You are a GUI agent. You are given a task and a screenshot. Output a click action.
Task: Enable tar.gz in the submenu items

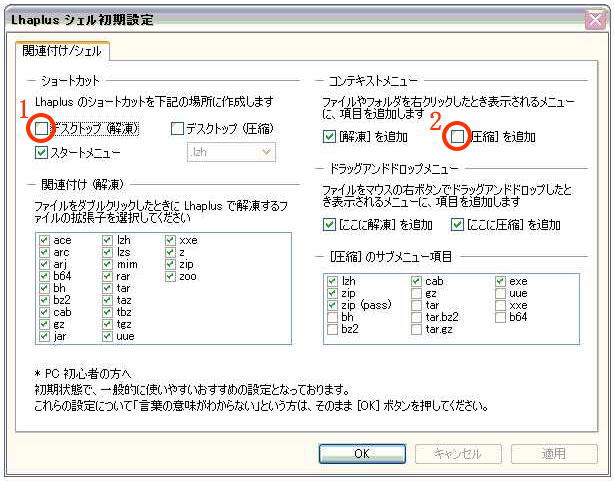[416, 329]
